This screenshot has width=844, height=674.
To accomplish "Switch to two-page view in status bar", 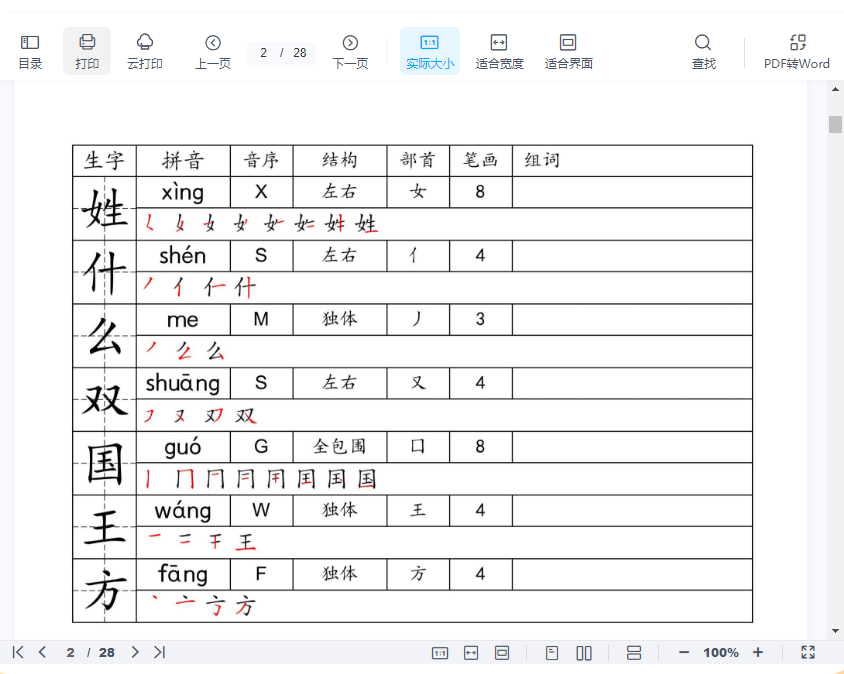I will (x=584, y=652).
